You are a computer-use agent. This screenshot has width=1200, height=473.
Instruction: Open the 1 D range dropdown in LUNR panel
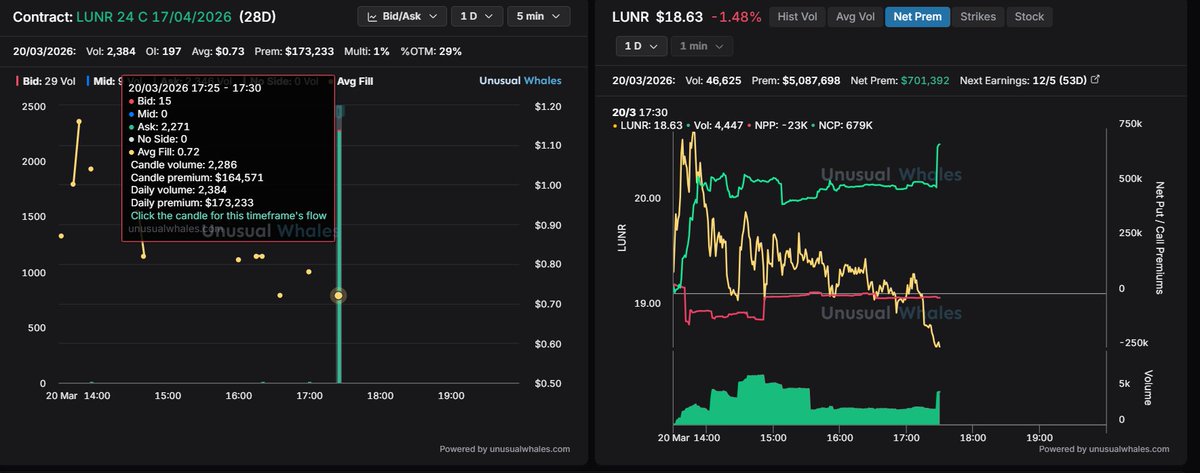click(x=641, y=46)
